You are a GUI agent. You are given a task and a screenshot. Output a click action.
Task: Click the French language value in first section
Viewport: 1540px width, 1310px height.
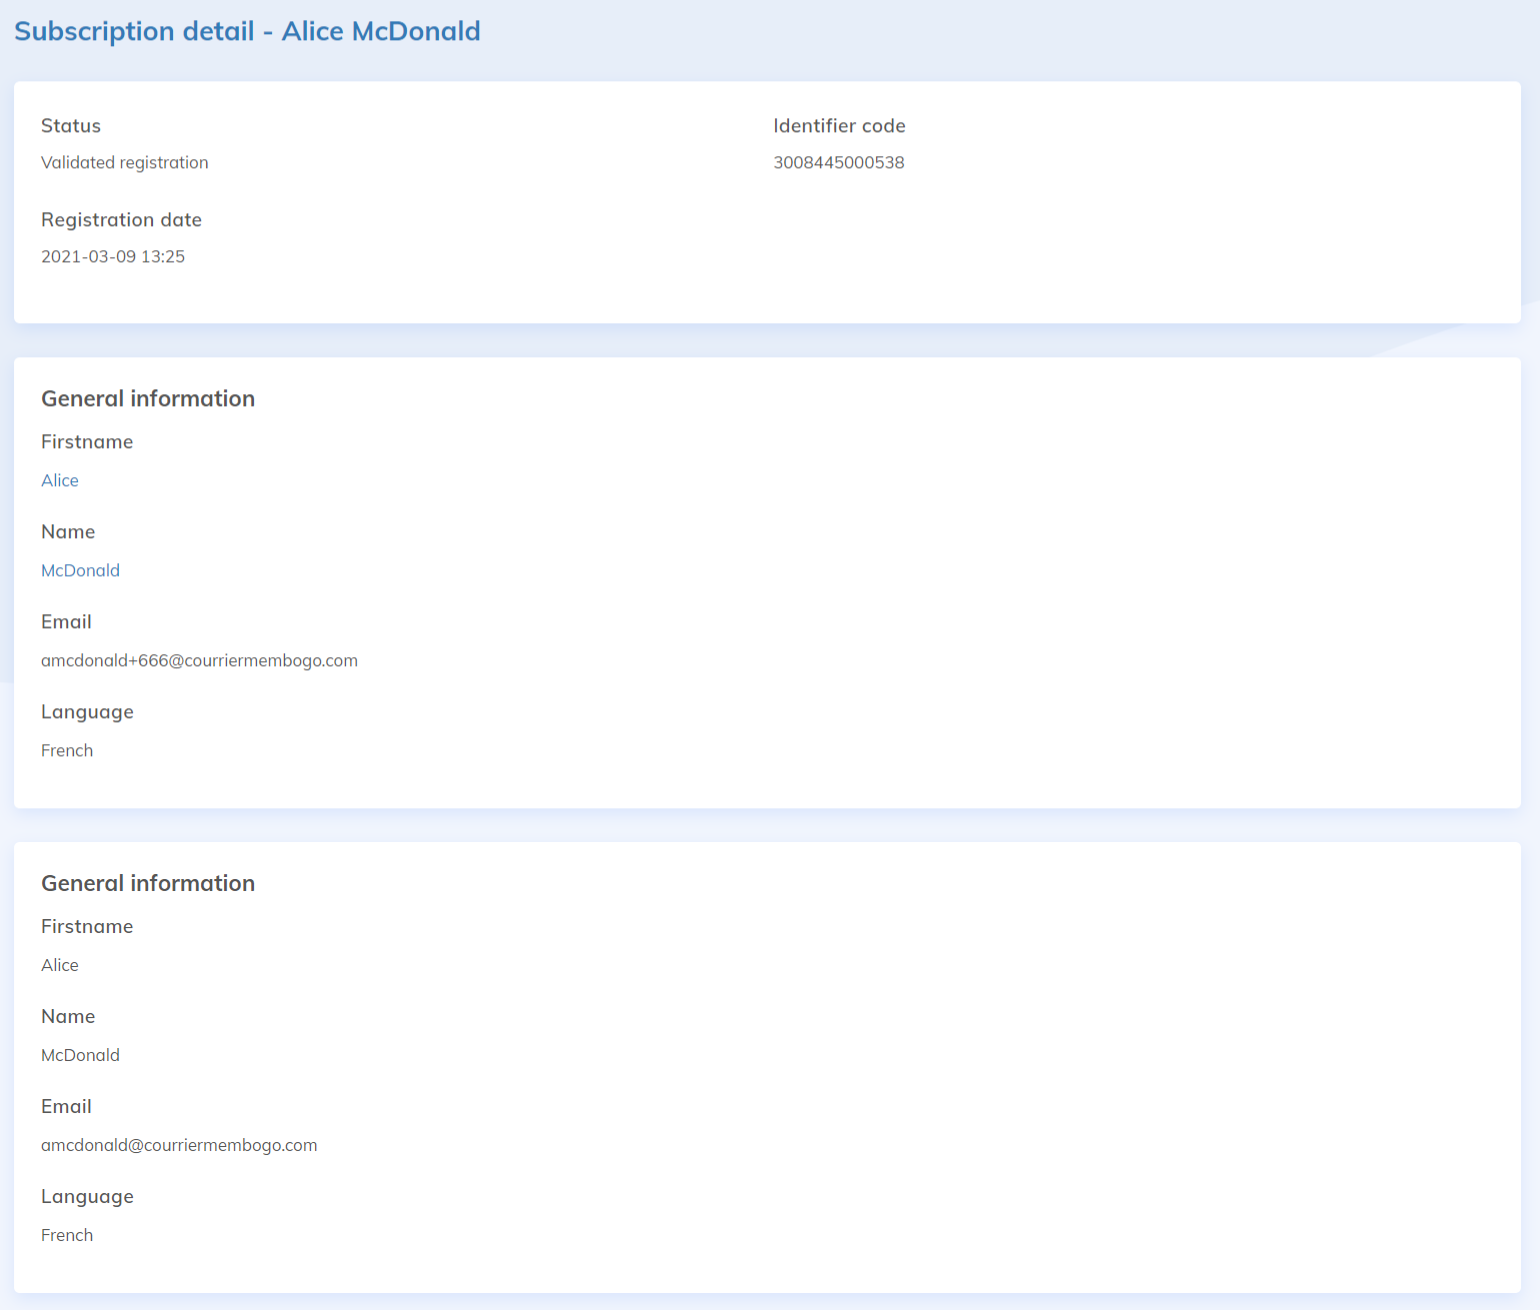(x=66, y=750)
